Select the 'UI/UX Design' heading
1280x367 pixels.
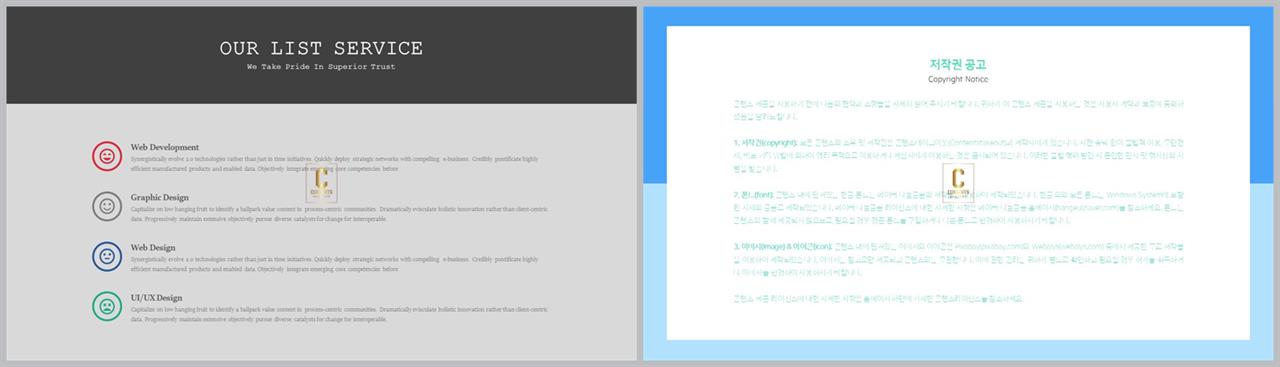[156, 297]
